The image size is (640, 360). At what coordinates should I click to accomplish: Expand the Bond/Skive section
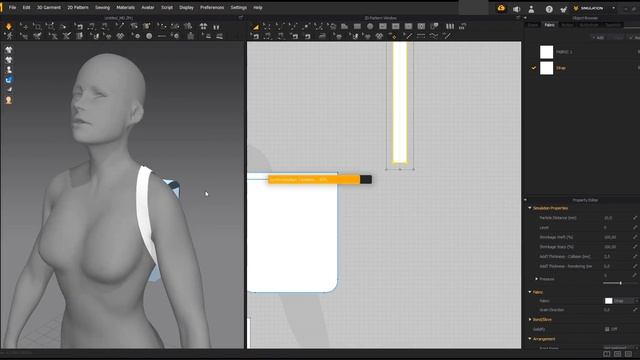[530, 319]
